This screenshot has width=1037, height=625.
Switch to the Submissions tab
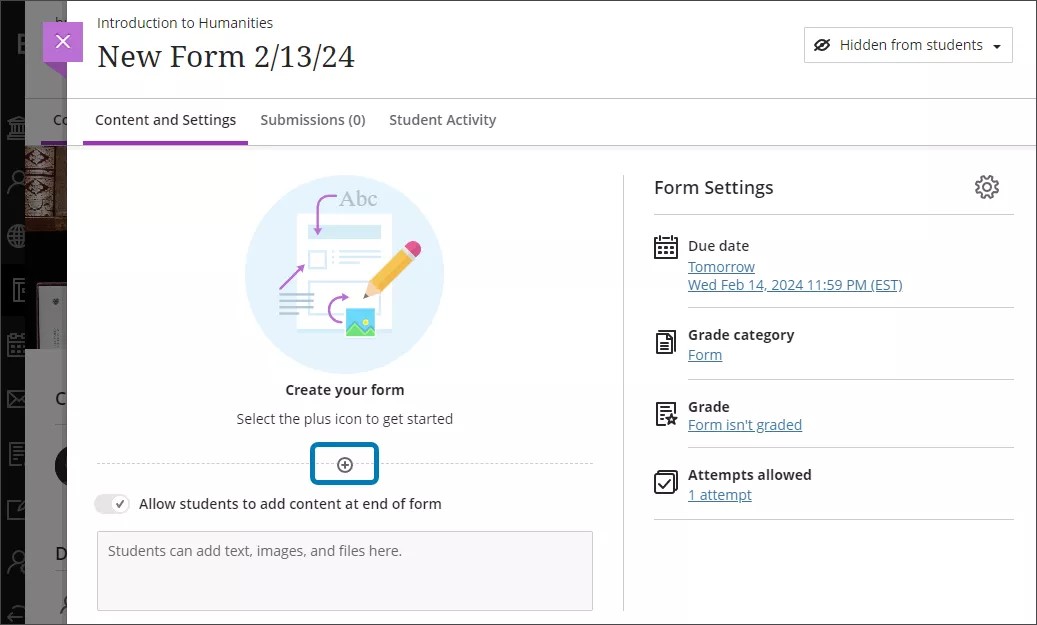click(313, 119)
